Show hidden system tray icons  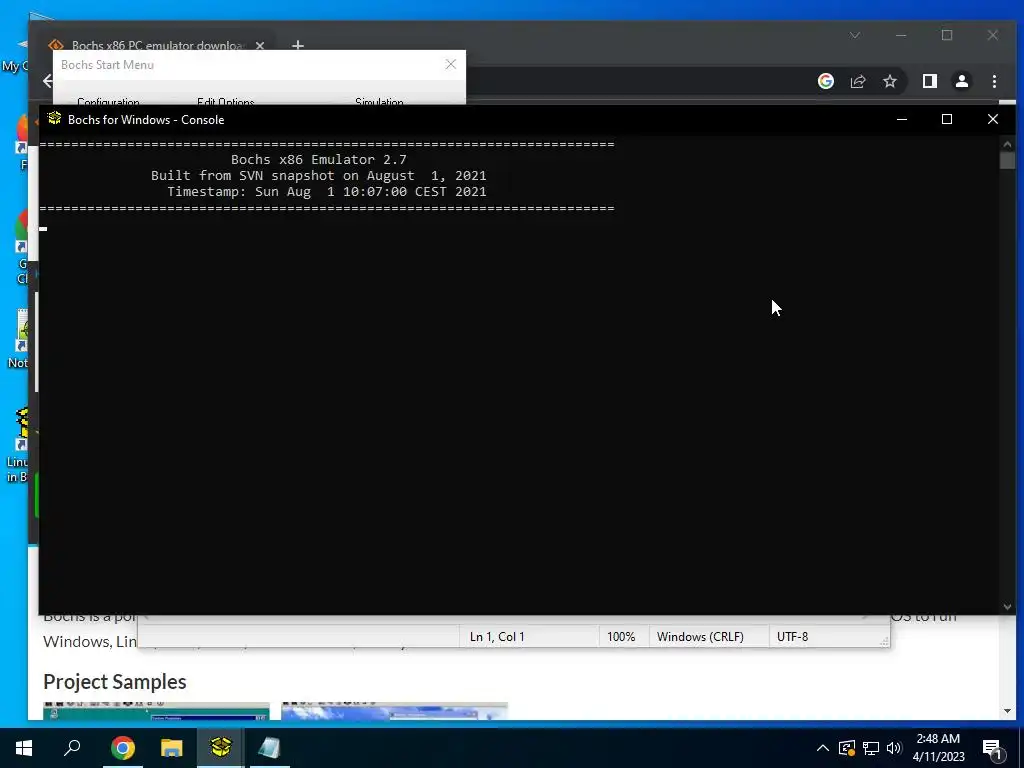click(x=823, y=748)
